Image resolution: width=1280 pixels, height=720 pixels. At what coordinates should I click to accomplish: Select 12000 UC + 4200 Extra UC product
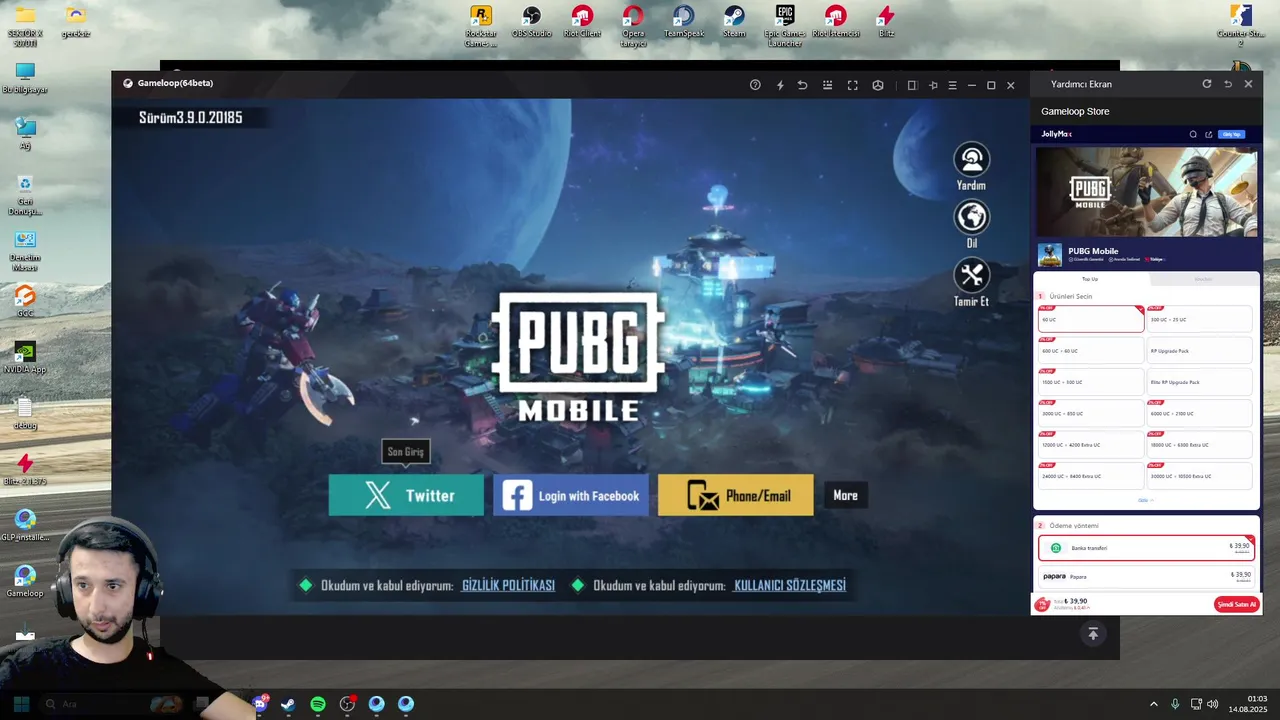point(1091,445)
